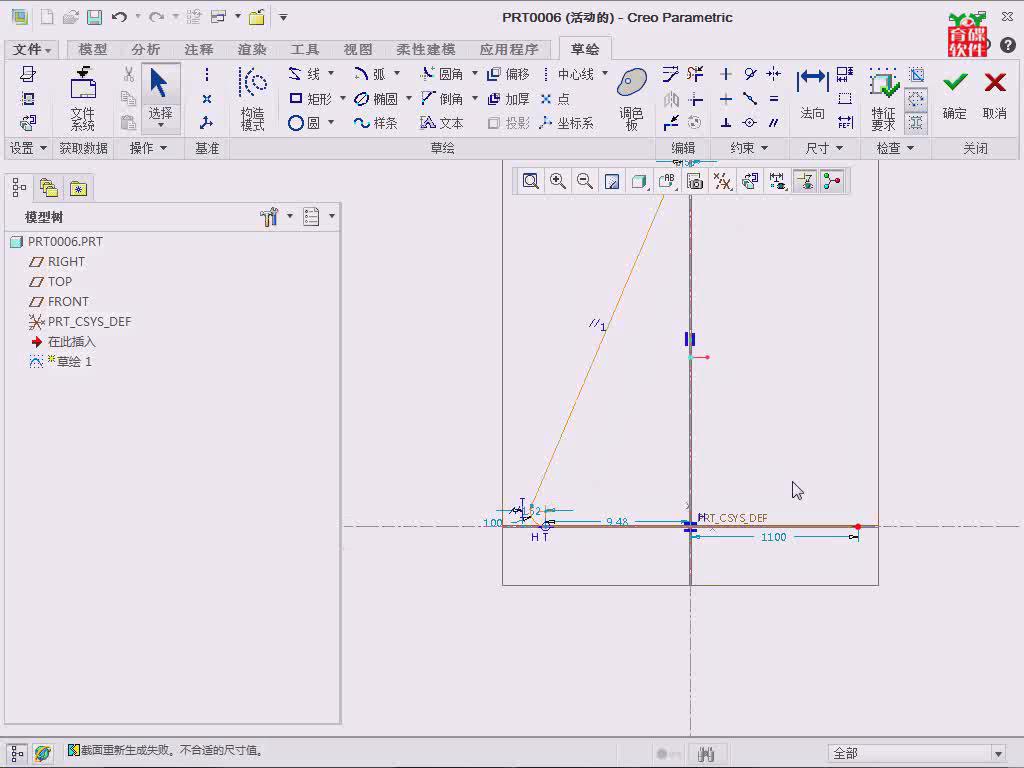Screen dimensions: 1024x768
Task: Click 取消 to cancel the sketch
Action: click(x=995, y=95)
